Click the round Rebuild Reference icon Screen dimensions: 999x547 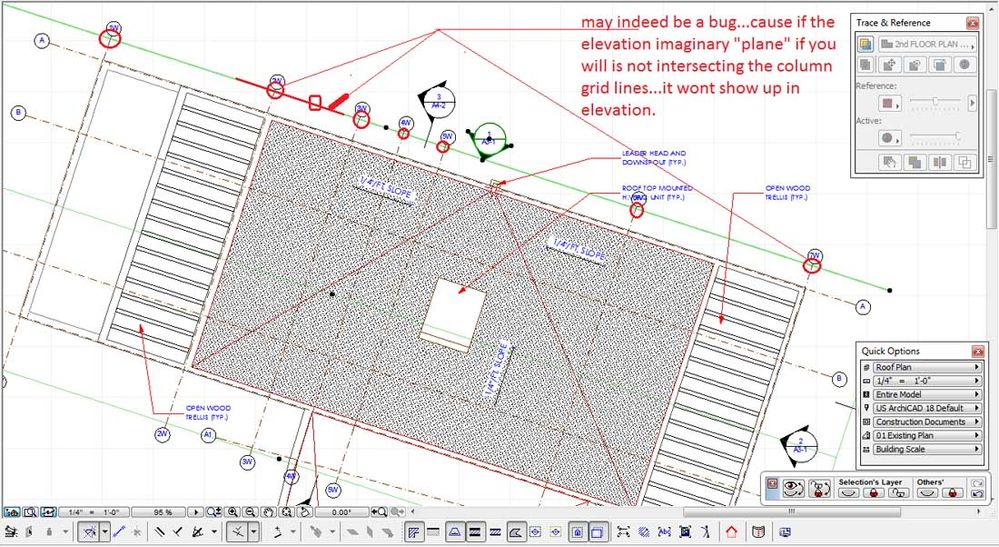point(965,65)
